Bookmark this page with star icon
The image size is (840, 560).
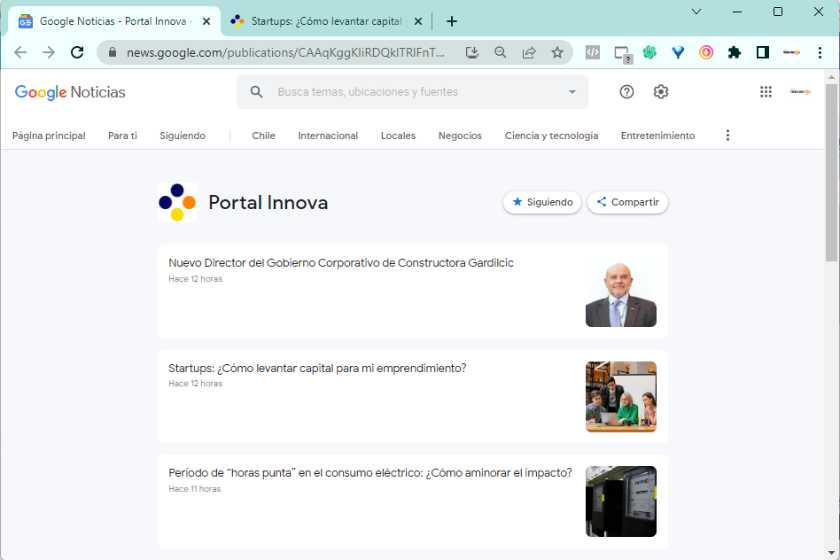557,53
